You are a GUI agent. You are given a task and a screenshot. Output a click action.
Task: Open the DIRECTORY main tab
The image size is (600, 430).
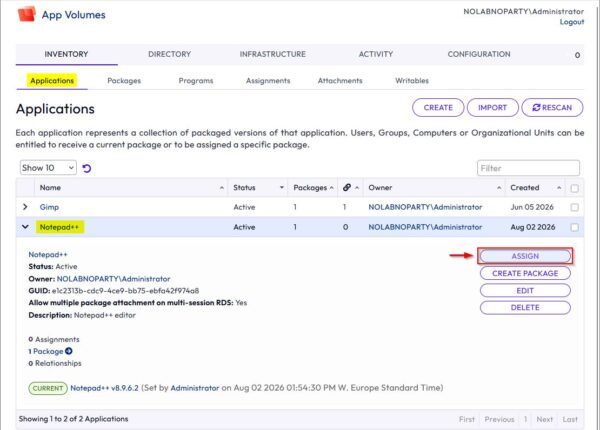click(x=170, y=54)
